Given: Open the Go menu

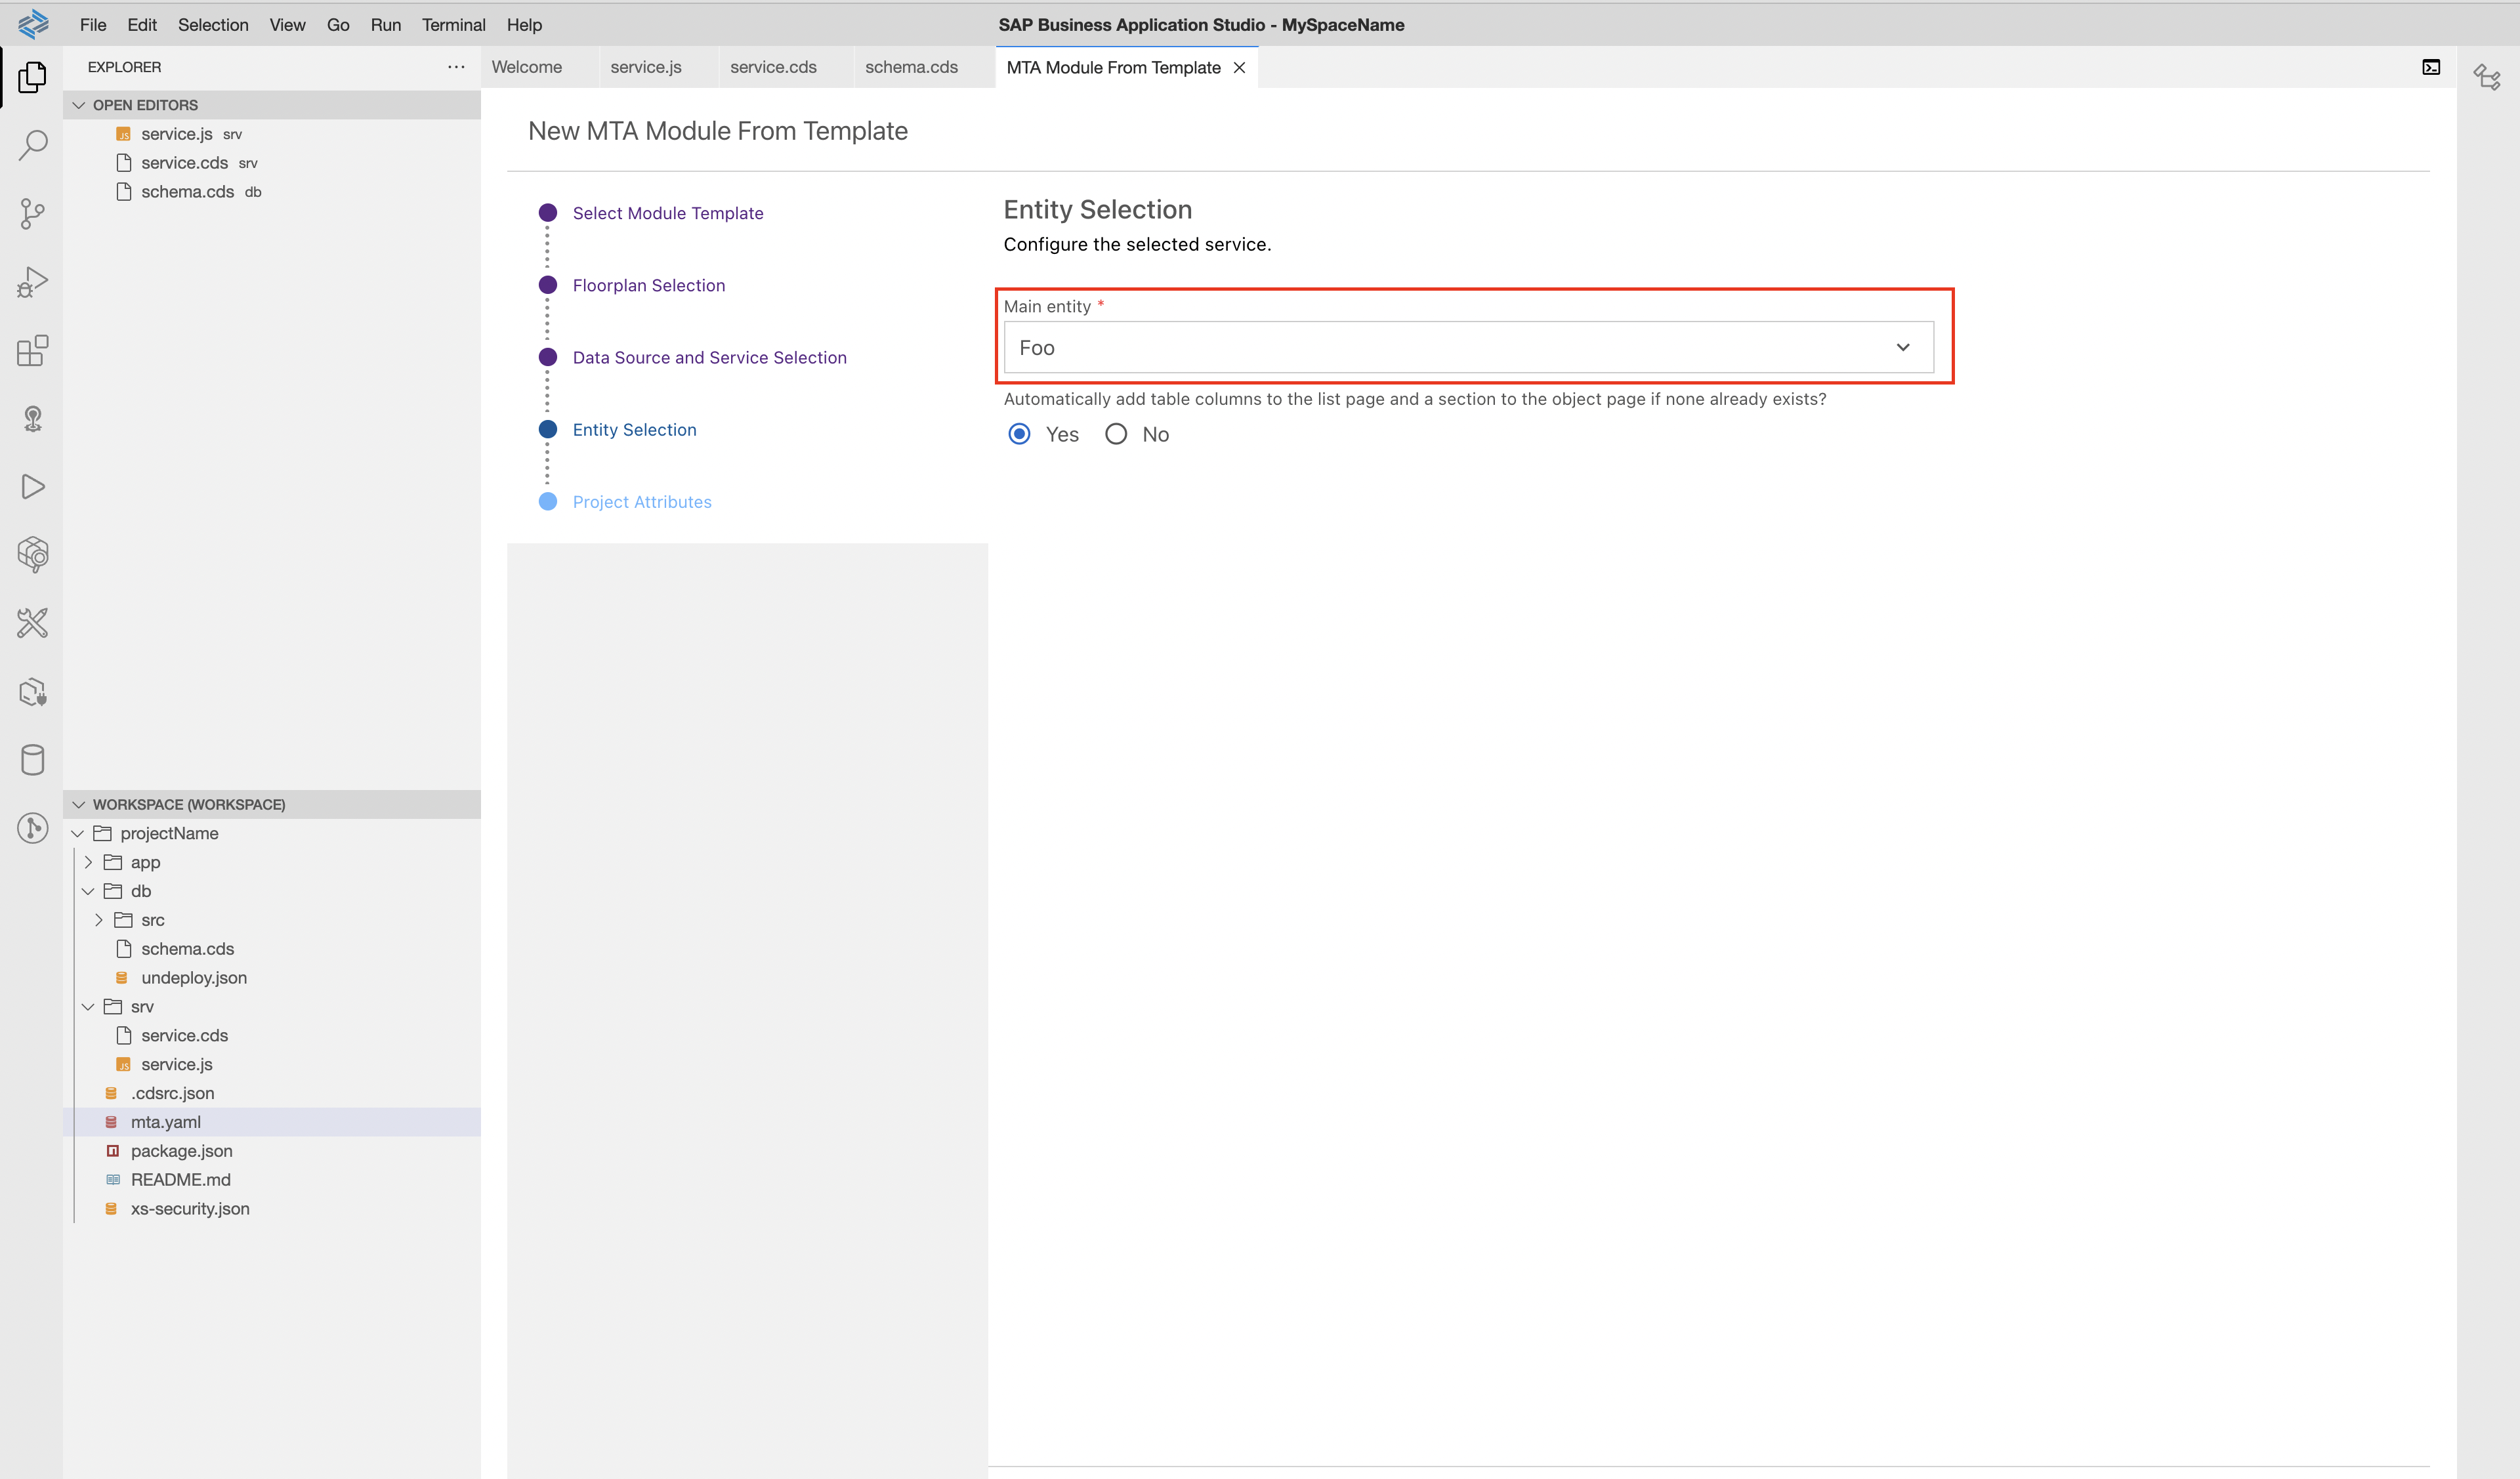Looking at the screenshot, I should pos(338,25).
